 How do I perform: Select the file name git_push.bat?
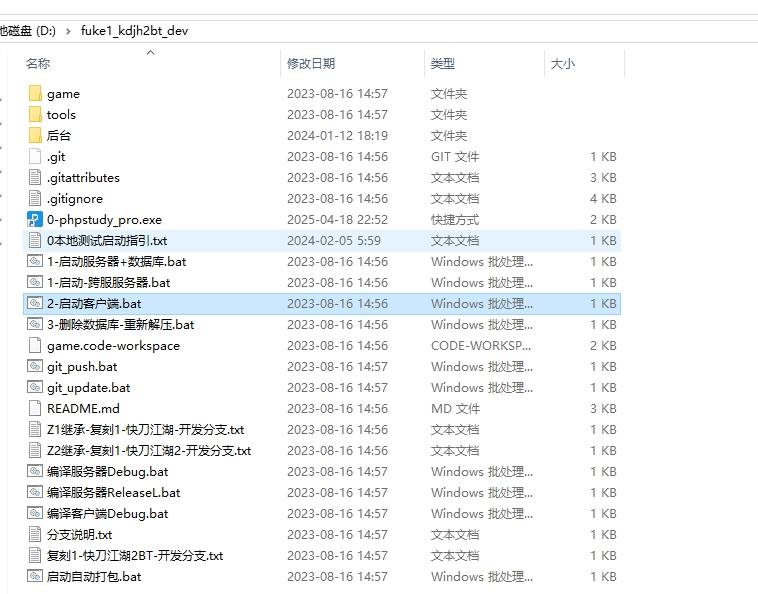point(82,366)
